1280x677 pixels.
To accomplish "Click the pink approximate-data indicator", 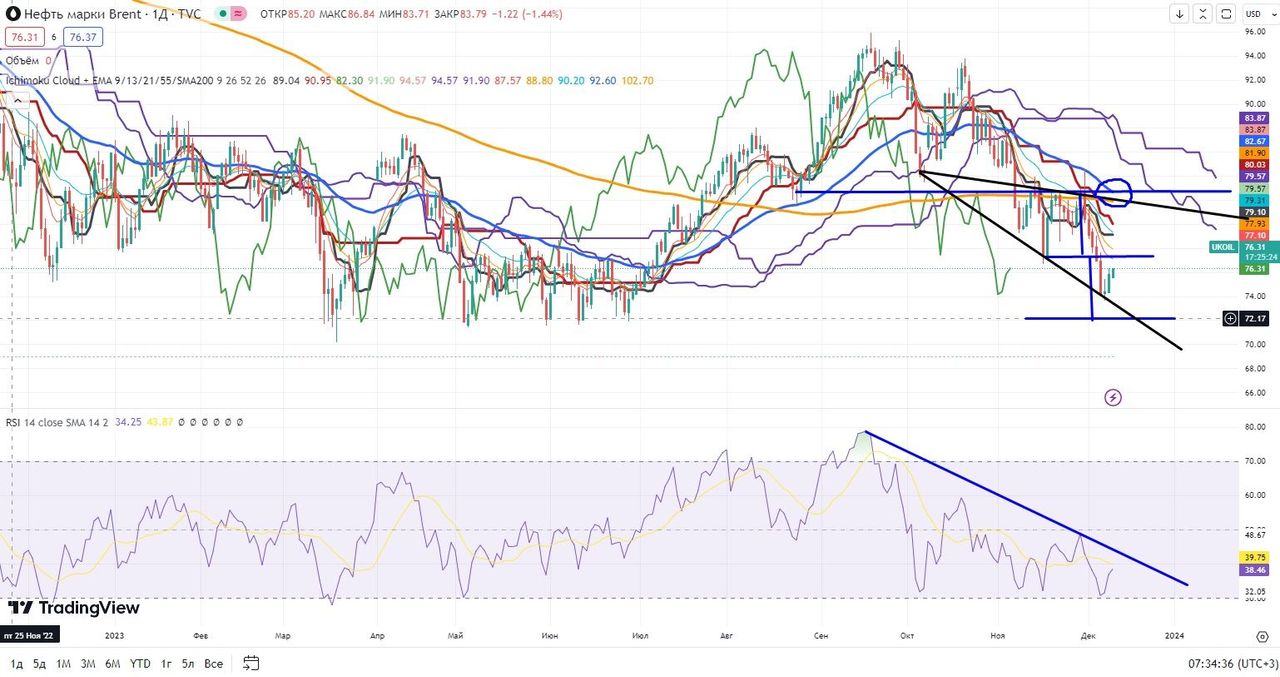I will [x=240, y=15].
